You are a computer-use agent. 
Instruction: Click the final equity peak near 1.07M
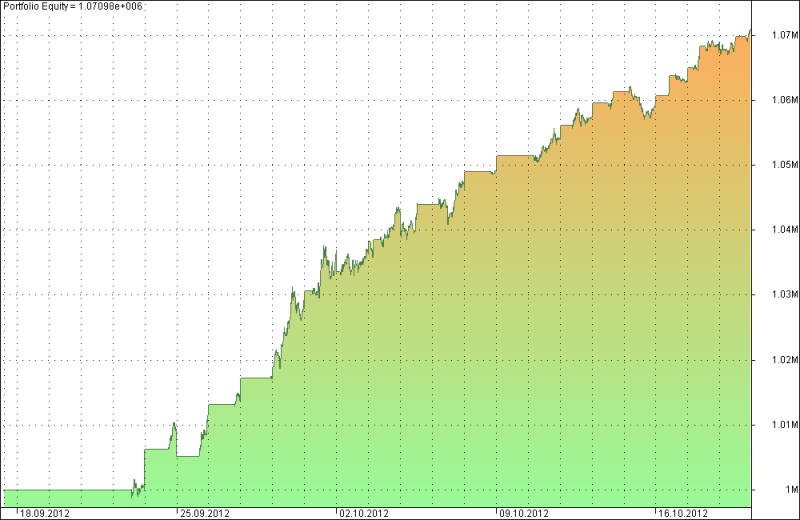(x=749, y=32)
